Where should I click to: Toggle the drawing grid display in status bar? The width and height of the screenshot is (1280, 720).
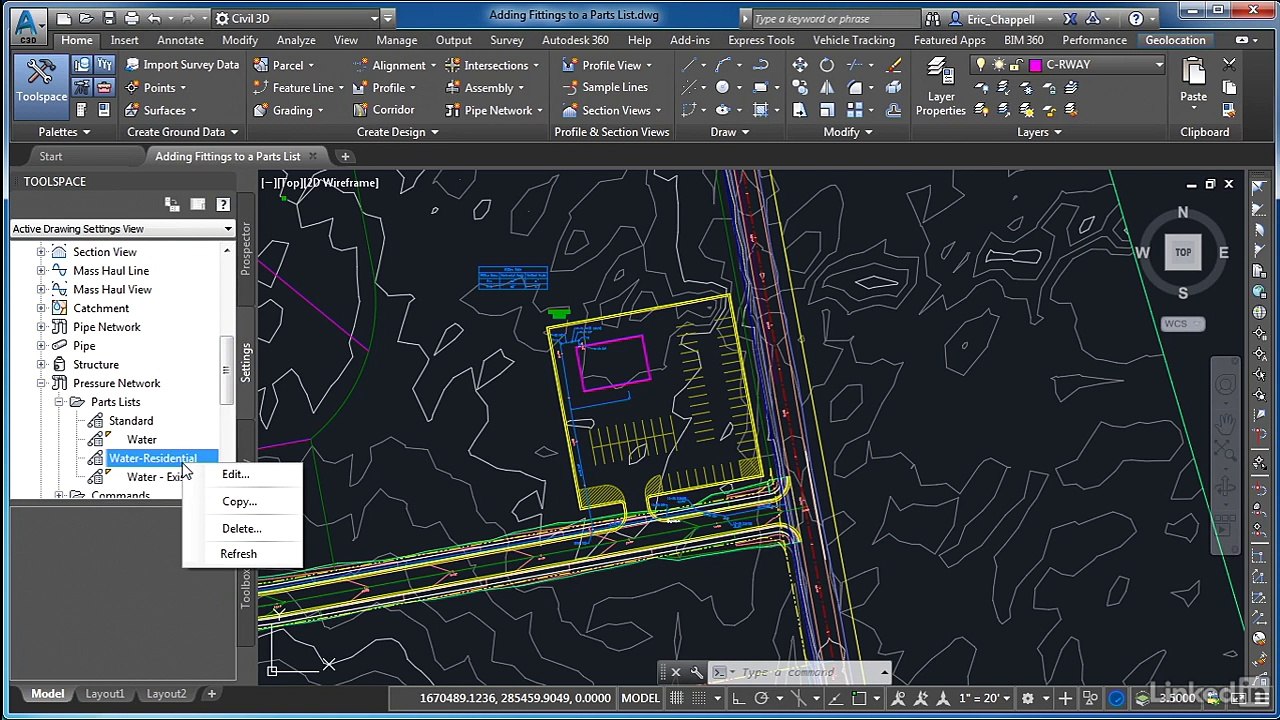point(677,698)
